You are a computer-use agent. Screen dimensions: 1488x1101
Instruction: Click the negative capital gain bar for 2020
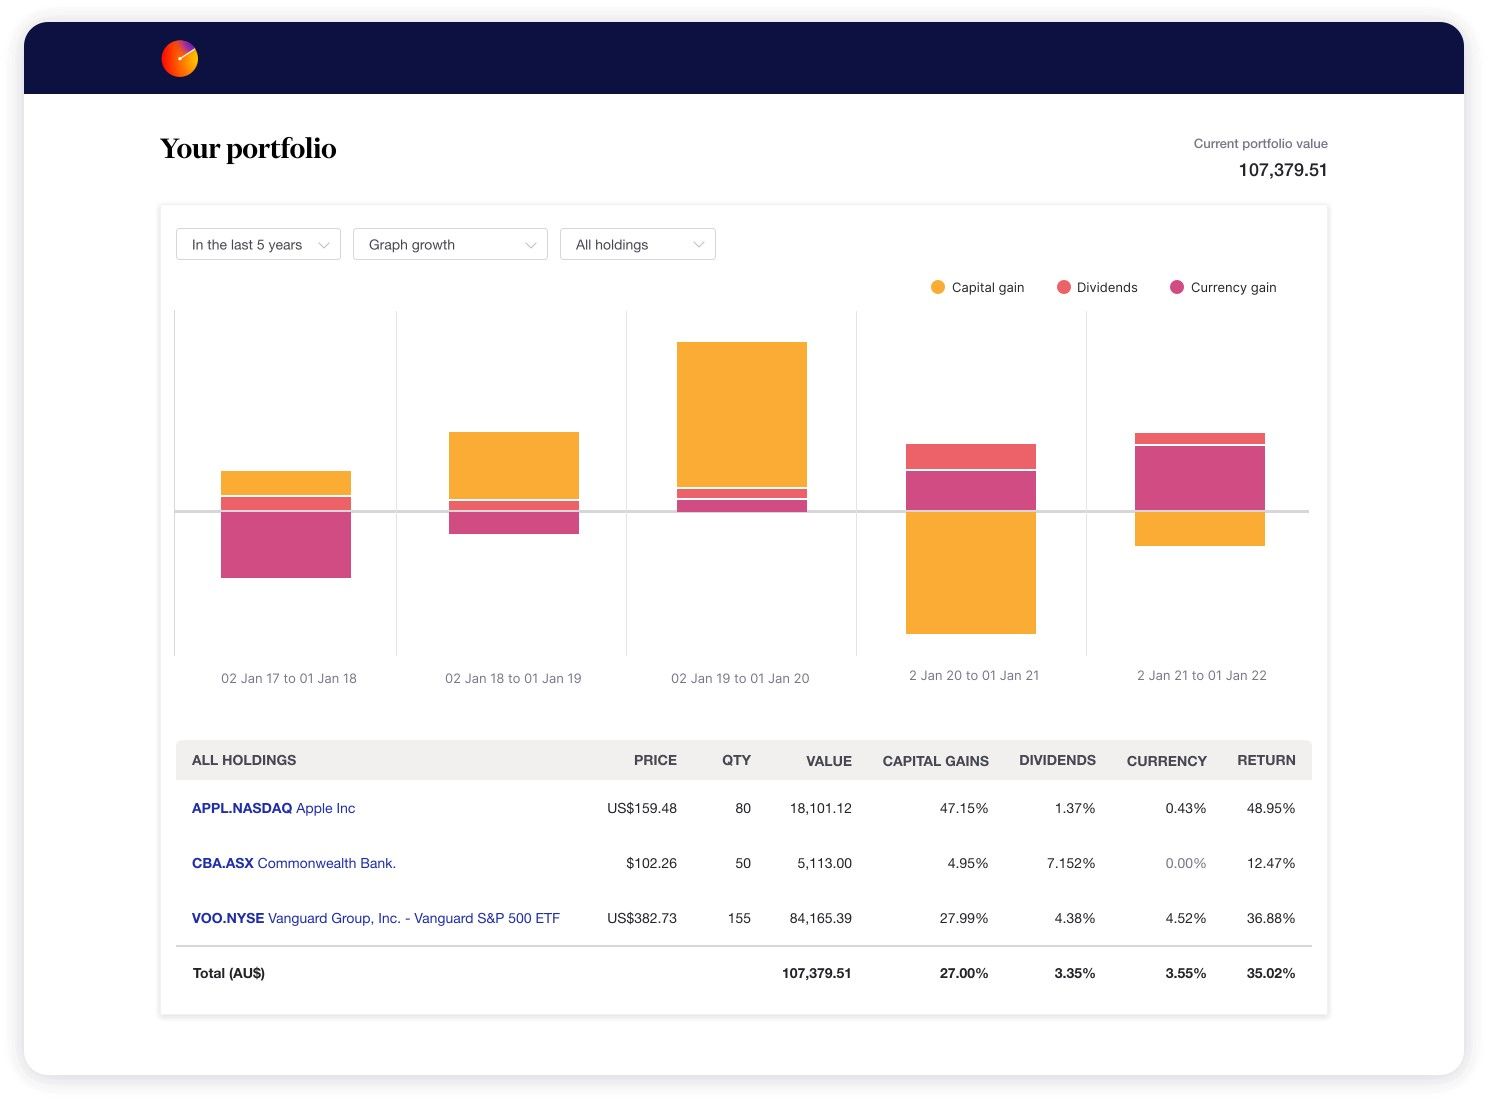coord(971,573)
